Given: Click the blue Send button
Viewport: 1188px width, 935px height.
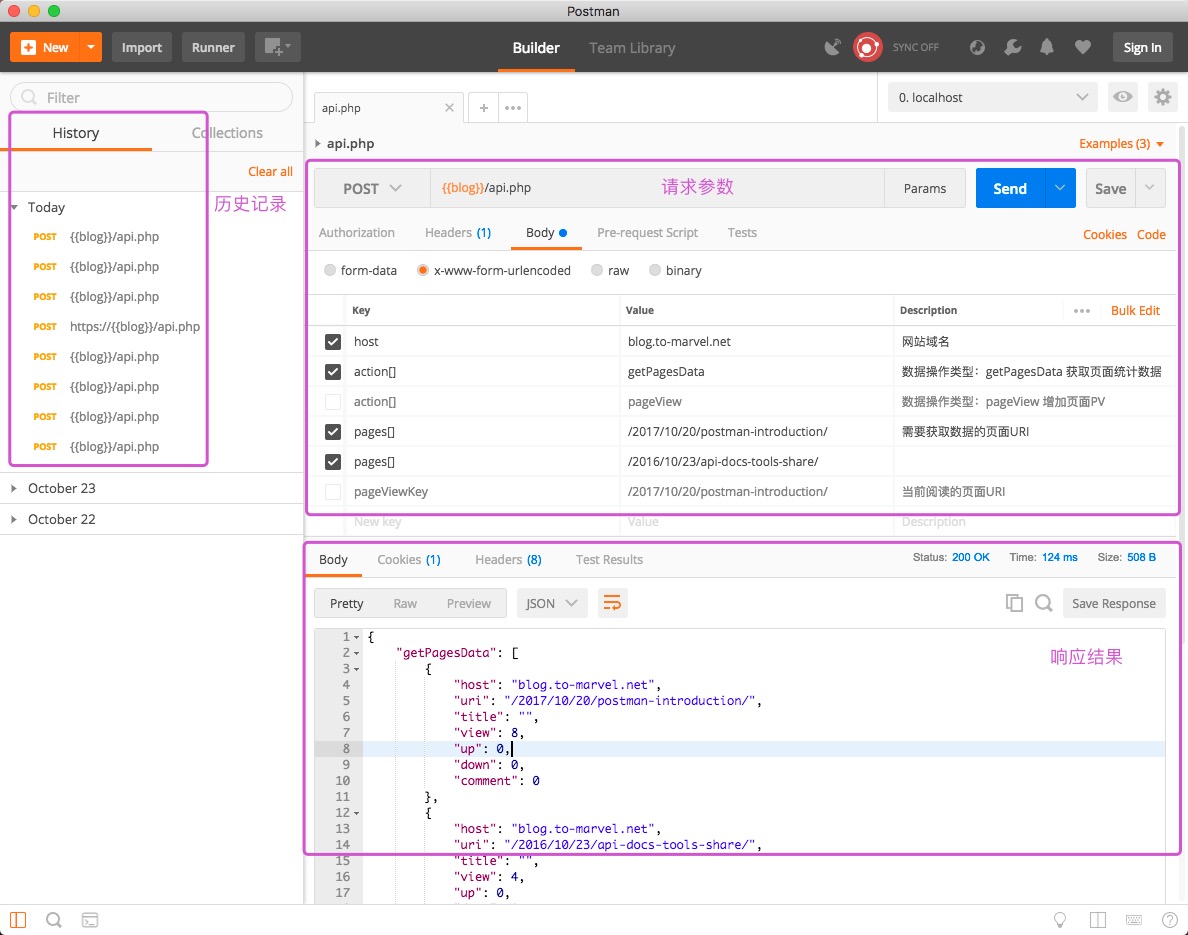Looking at the screenshot, I should click(1009, 188).
